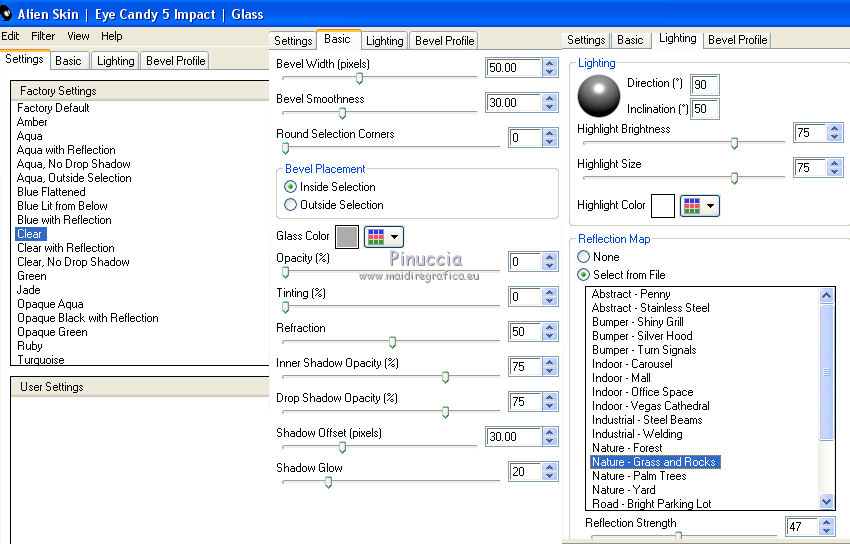This screenshot has height=544, width=850.
Task: Open the Highlight Color palette grid dropdown
Action: pyautogui.click(x=700, y=206)
